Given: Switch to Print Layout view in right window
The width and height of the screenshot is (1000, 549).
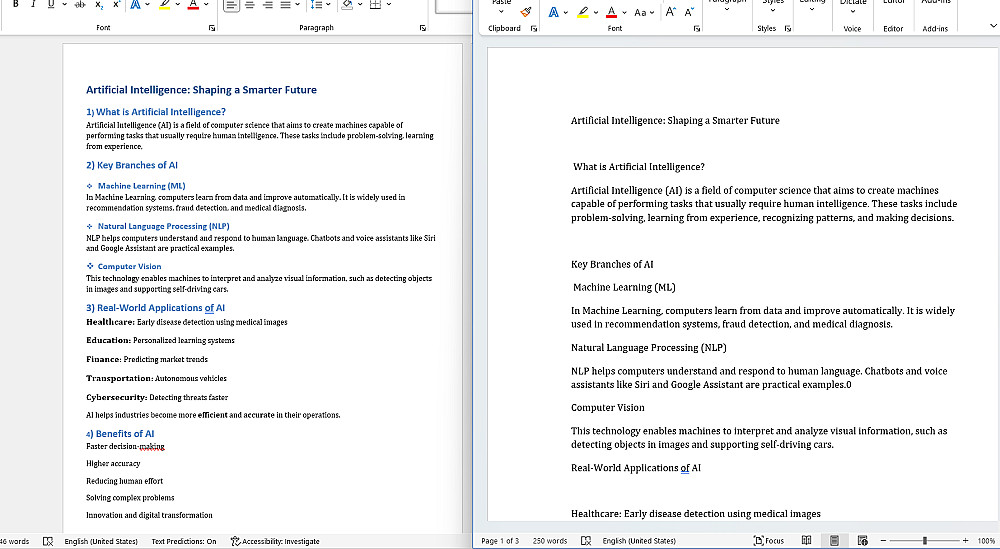Looking at the screenshot, I should click(x=834, y=541).
